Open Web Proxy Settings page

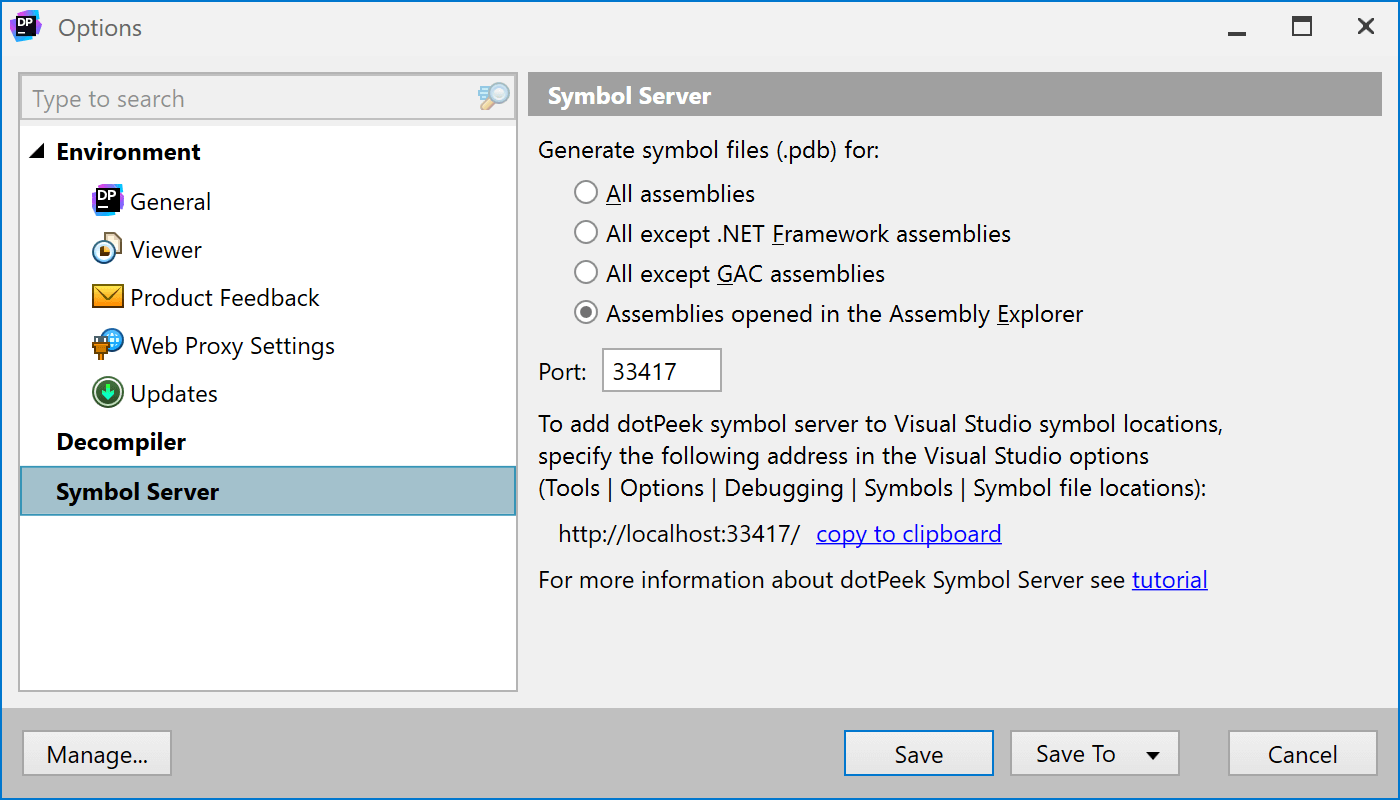pyautogui.click(x=232, y=345)
